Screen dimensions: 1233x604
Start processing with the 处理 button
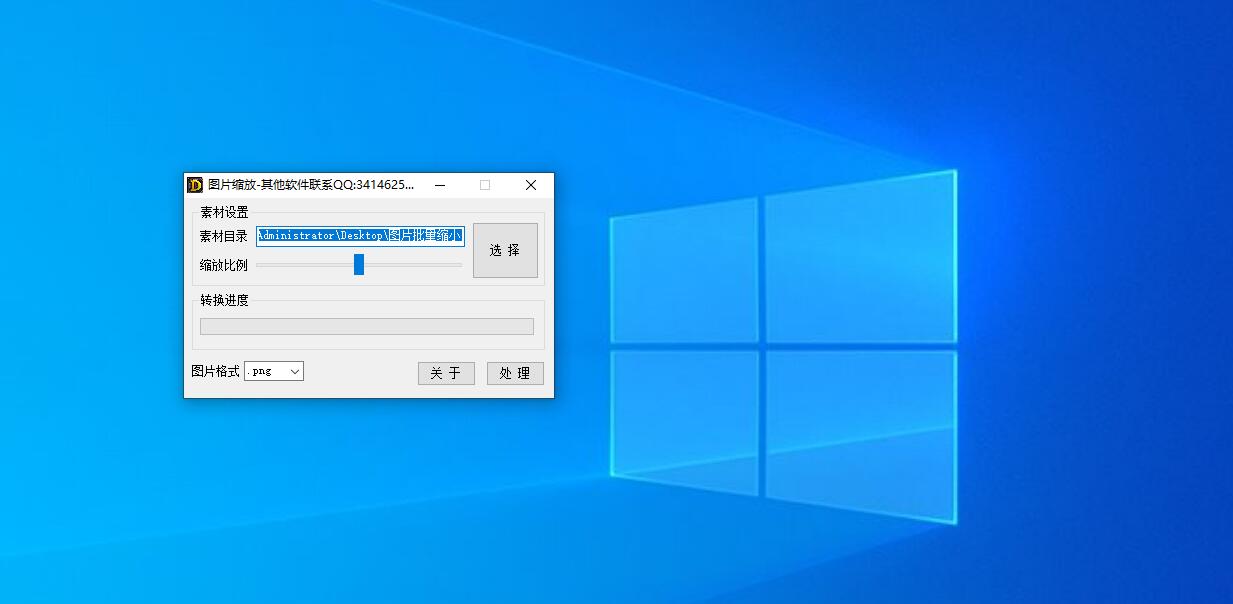515,373
